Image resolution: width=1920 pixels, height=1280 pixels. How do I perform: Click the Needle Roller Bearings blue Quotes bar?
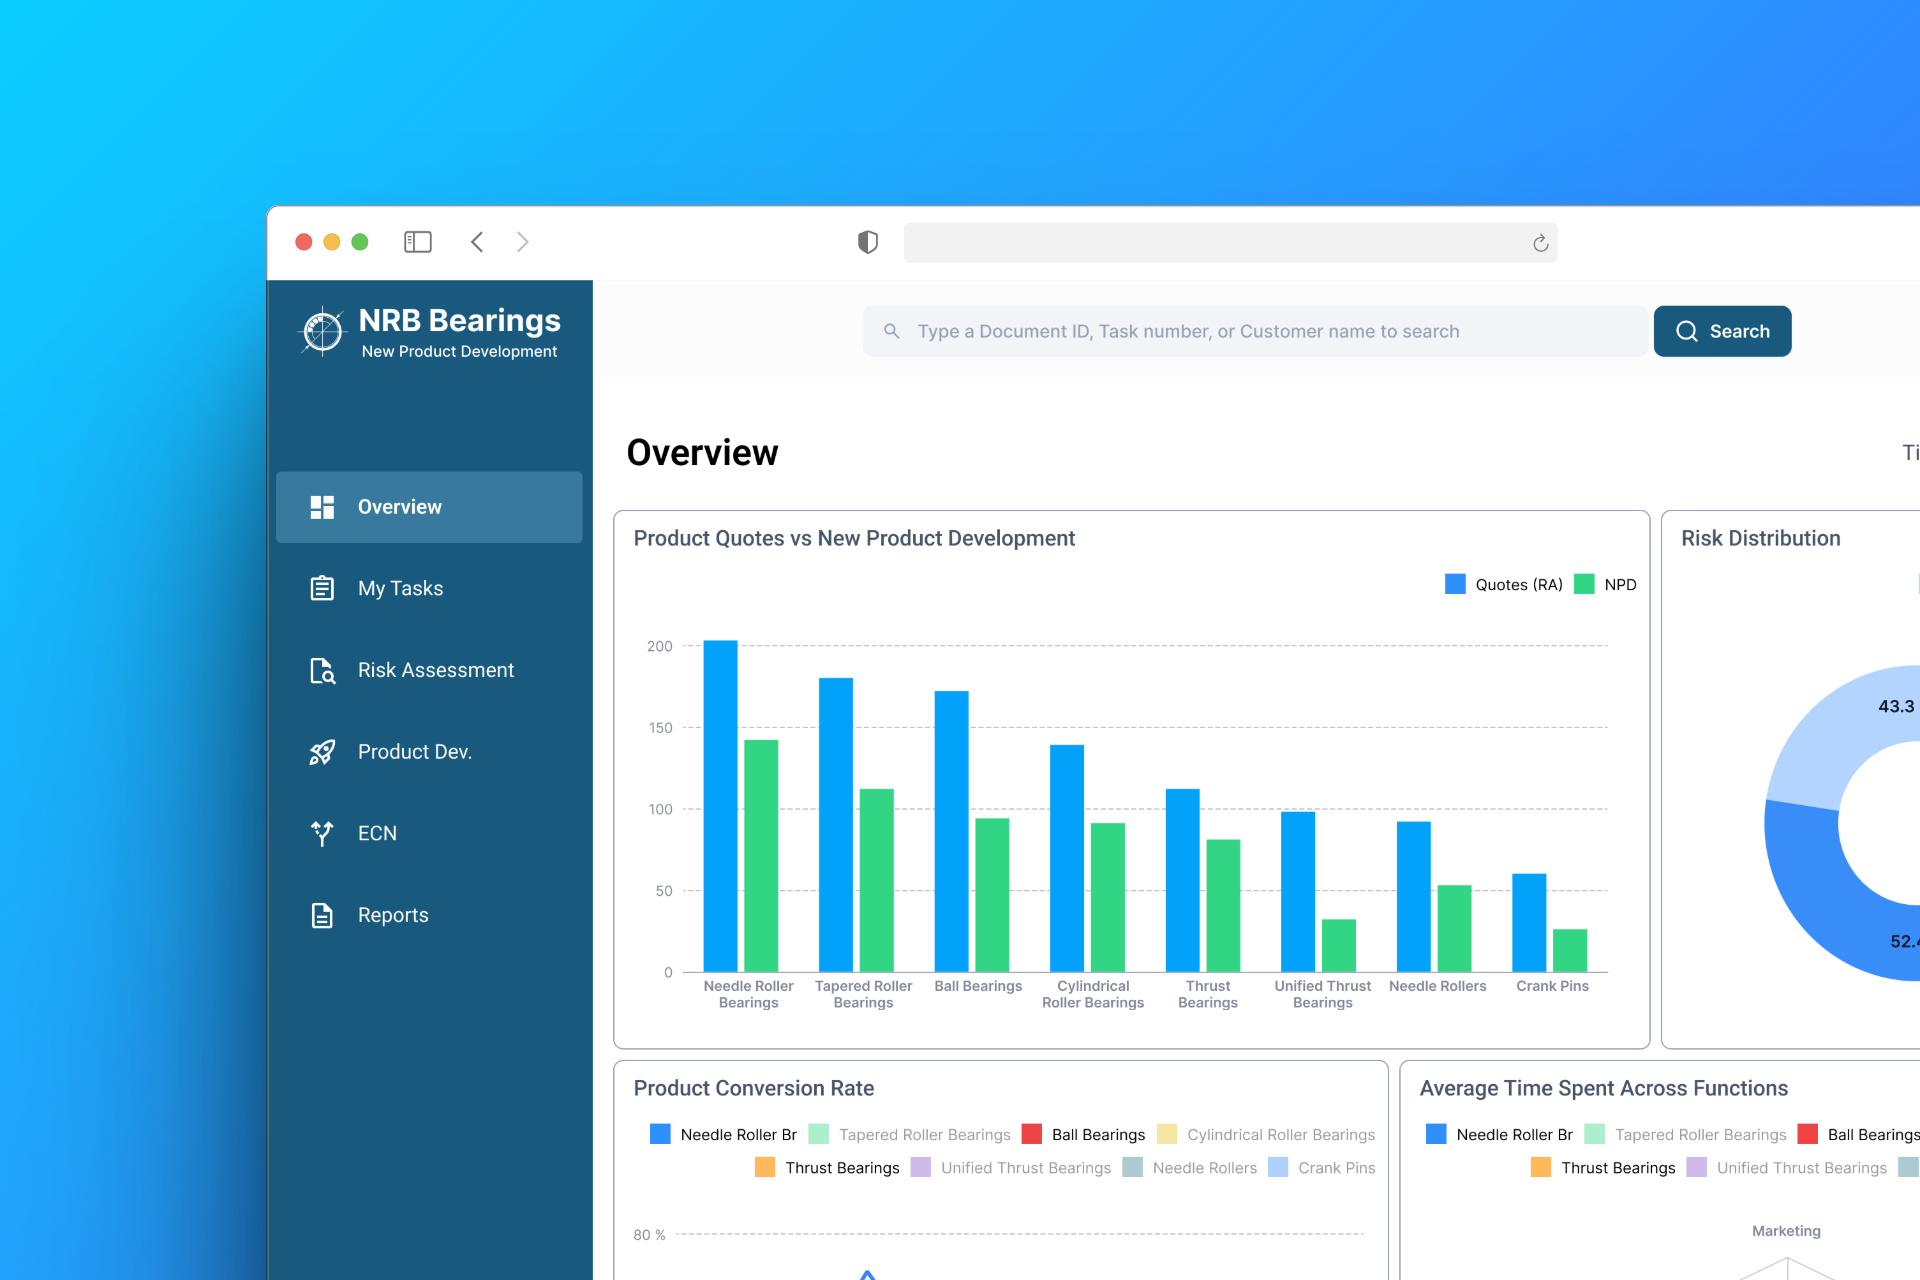721,806
